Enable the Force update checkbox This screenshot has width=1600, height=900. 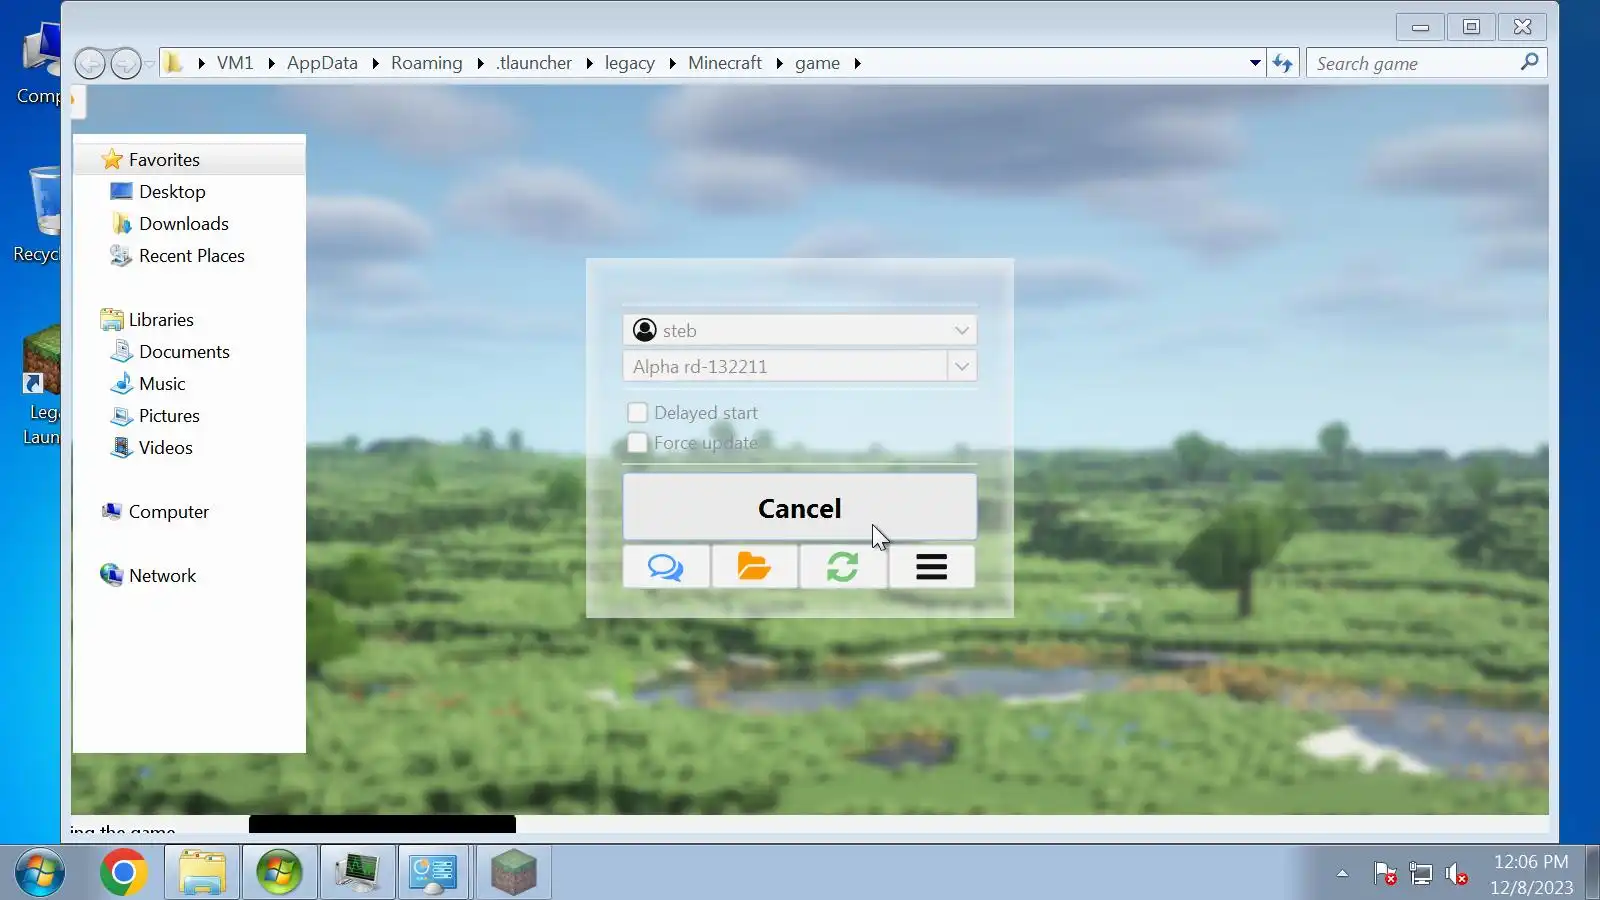pyautogui.click(x=637, y=442)
